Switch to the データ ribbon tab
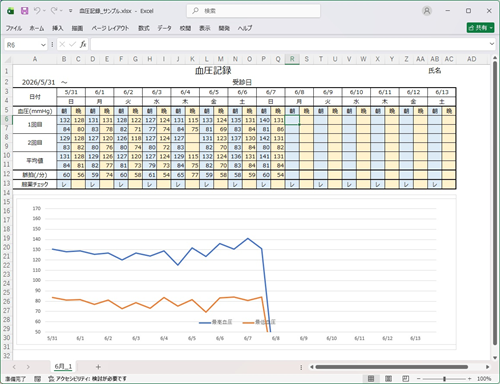The height and width of the screenshot is (384, 500). tap(164, 28)
